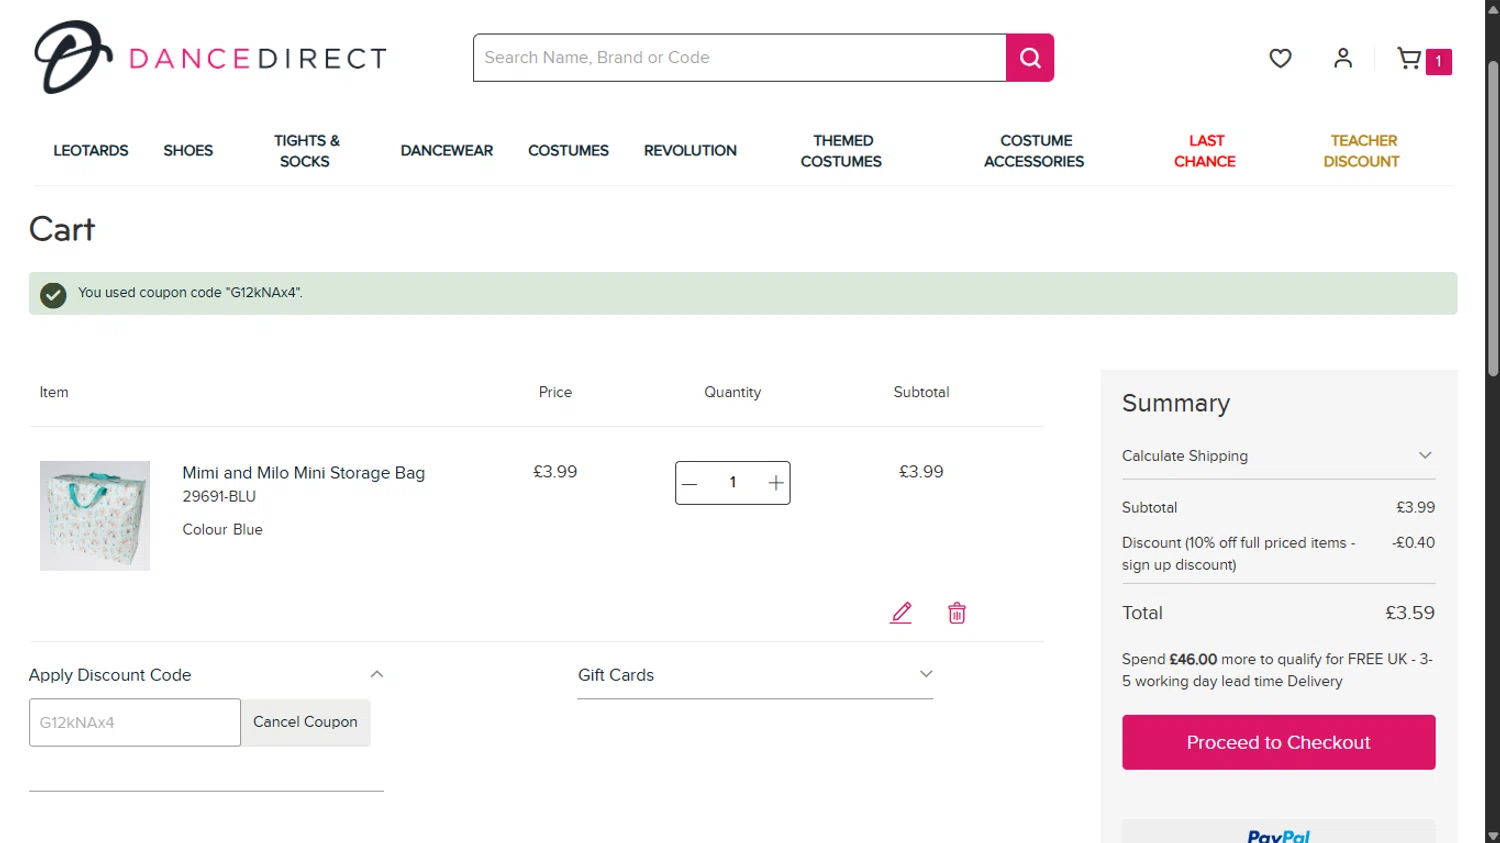Open the Revolution menu

690,151
